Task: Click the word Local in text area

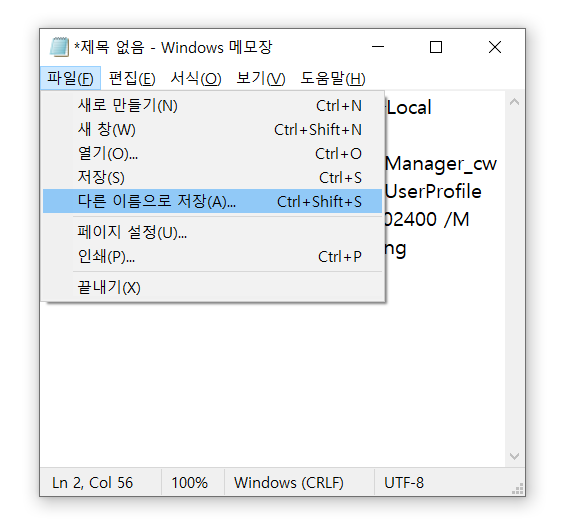Action: coord(409,108)
